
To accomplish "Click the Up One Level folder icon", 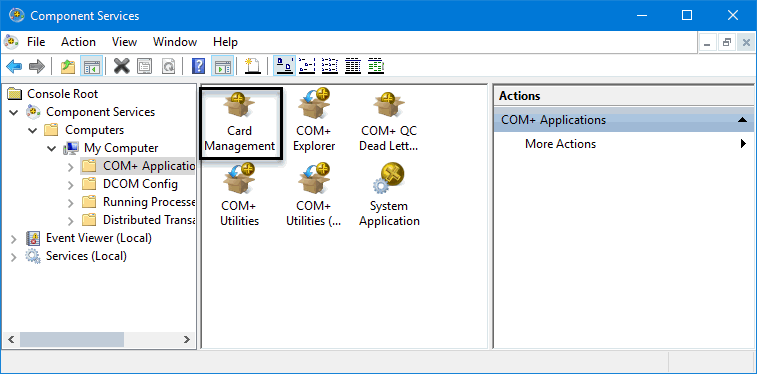I will [68, 66].
